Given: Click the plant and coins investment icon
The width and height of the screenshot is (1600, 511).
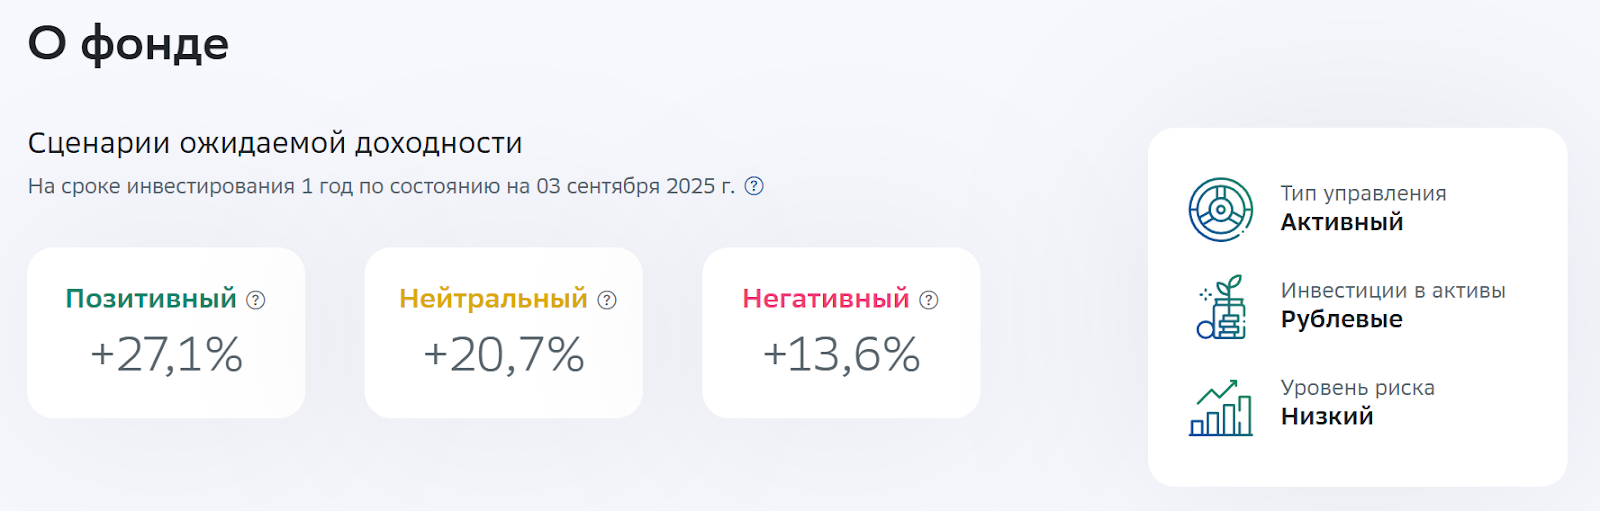Looking at the screenshot, I should pyautogui.click(x=1221, y=307).
